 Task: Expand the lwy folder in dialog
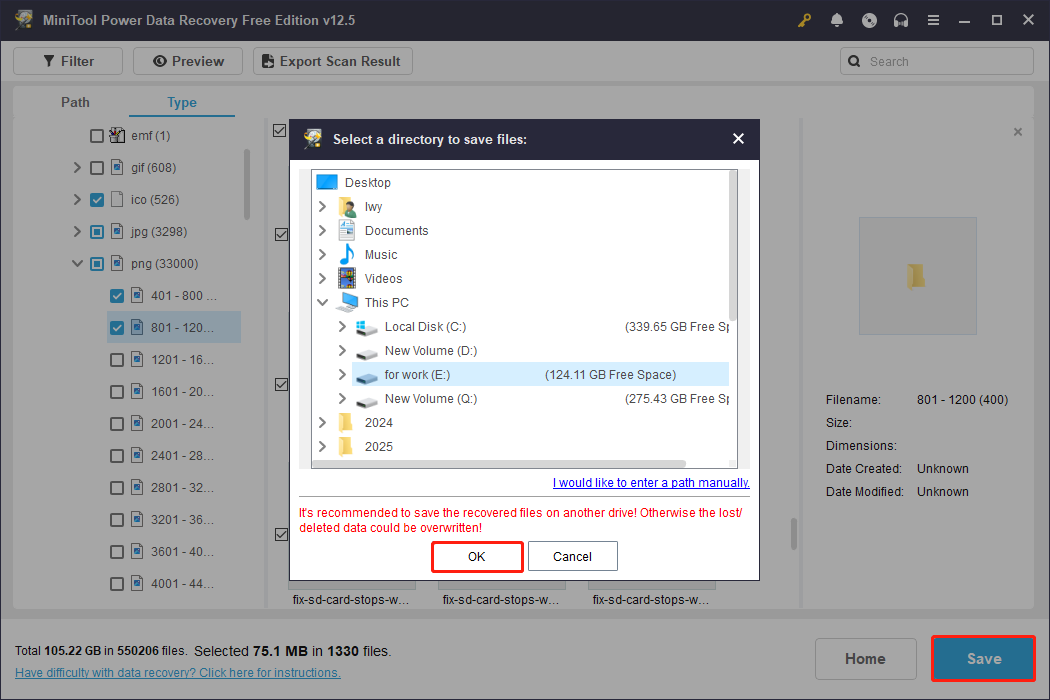[x=323, y=206]
